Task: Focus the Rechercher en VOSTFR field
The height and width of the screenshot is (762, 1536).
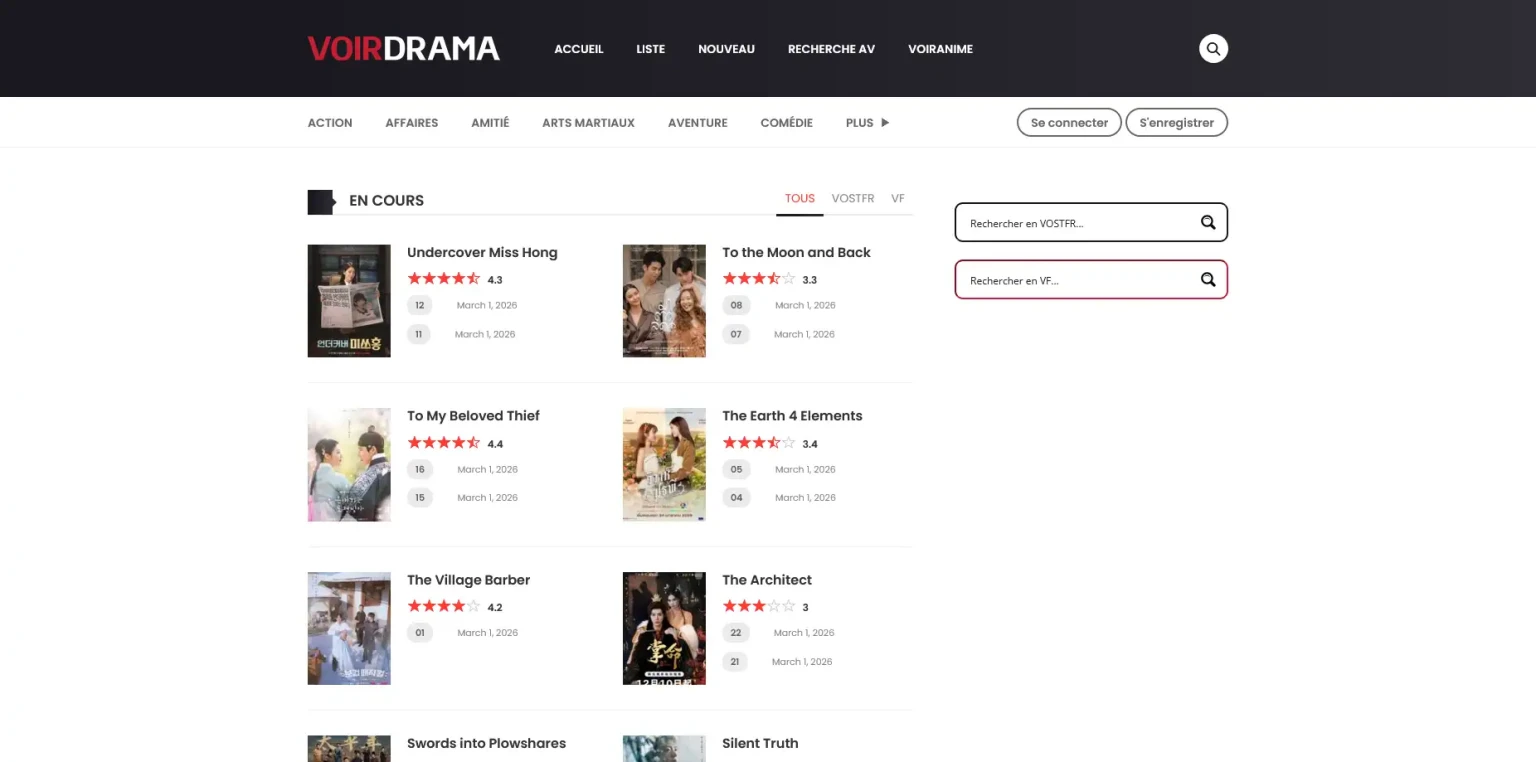Action: tap(1091, 223)
